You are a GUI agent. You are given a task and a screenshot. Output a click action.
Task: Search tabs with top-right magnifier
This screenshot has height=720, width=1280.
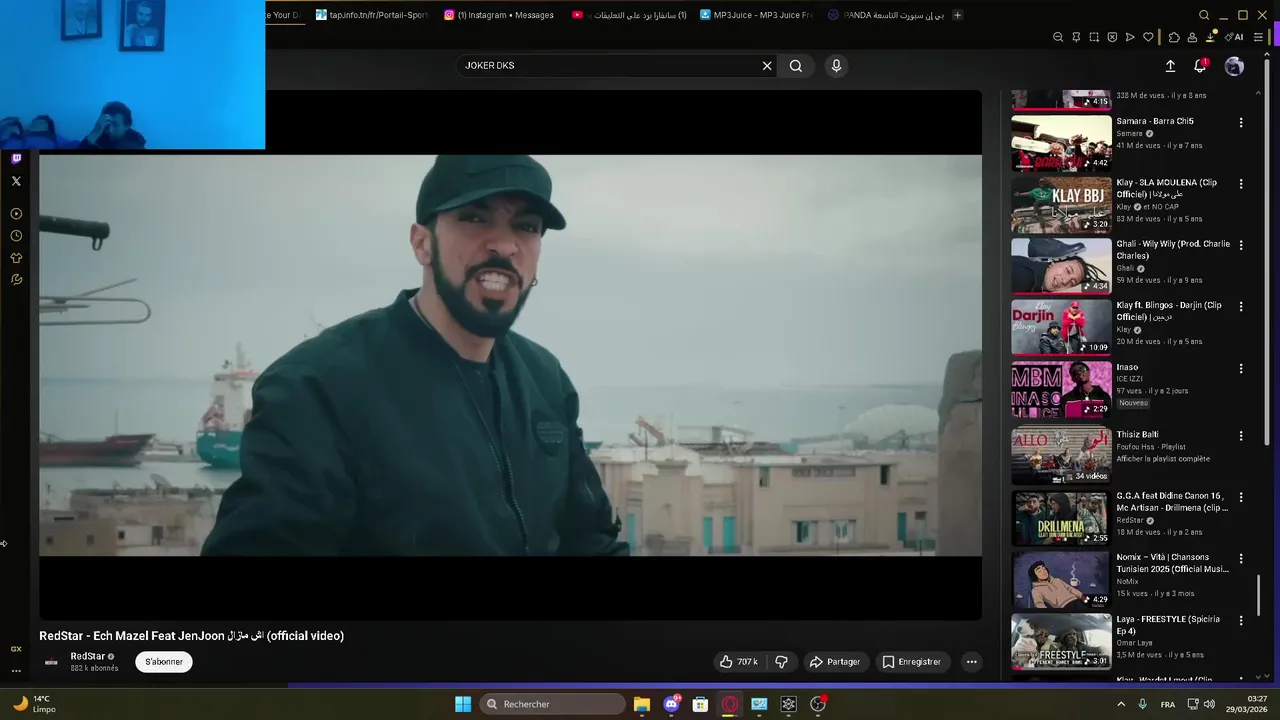pos(1204,15)
